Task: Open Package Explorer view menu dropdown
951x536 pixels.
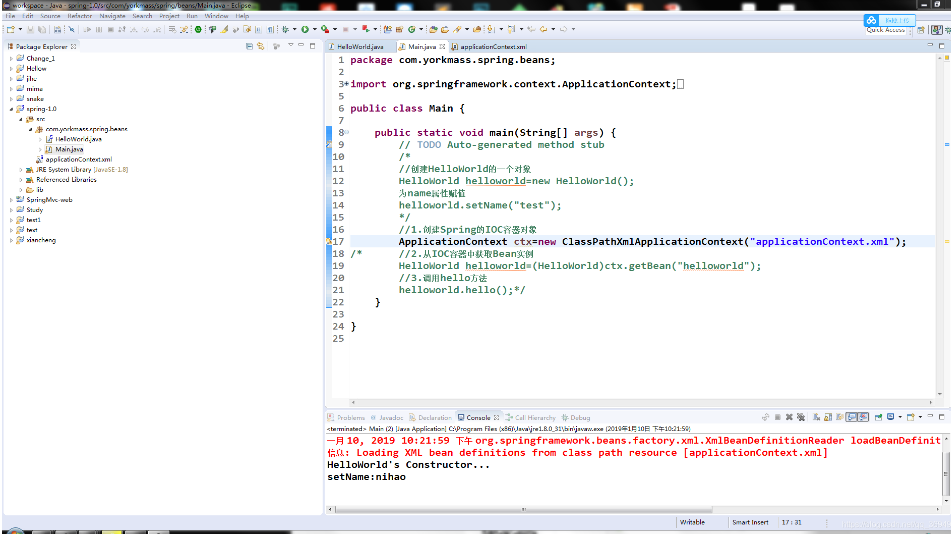Action: click(291, 47)
